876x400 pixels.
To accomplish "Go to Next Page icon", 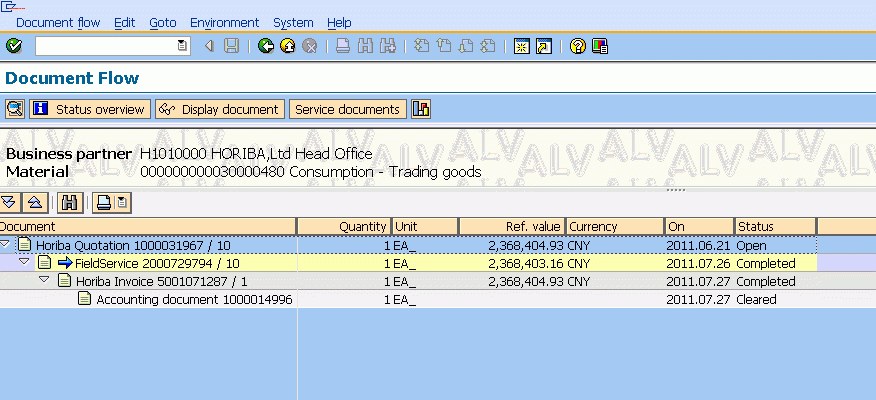I will (x=465, y=46).
